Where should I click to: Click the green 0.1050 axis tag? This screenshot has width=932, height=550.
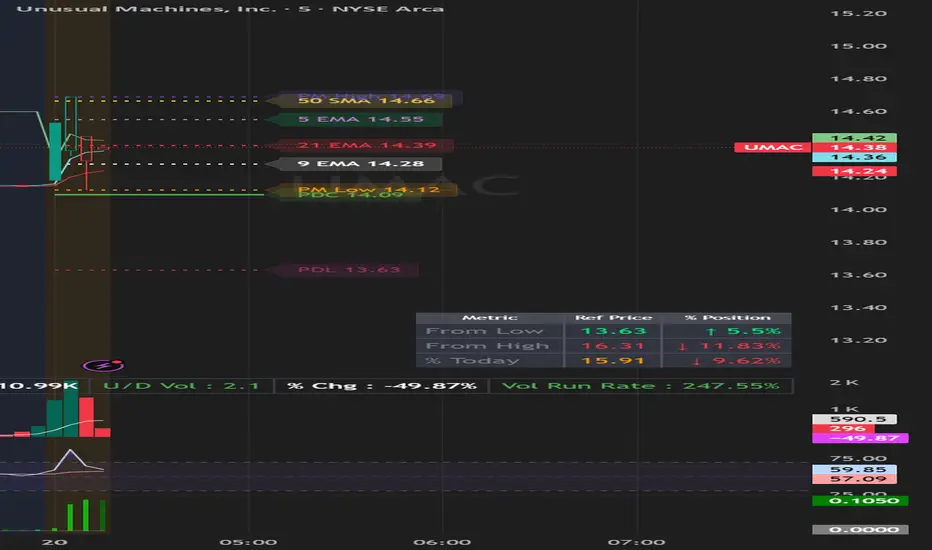pos(860,501)
